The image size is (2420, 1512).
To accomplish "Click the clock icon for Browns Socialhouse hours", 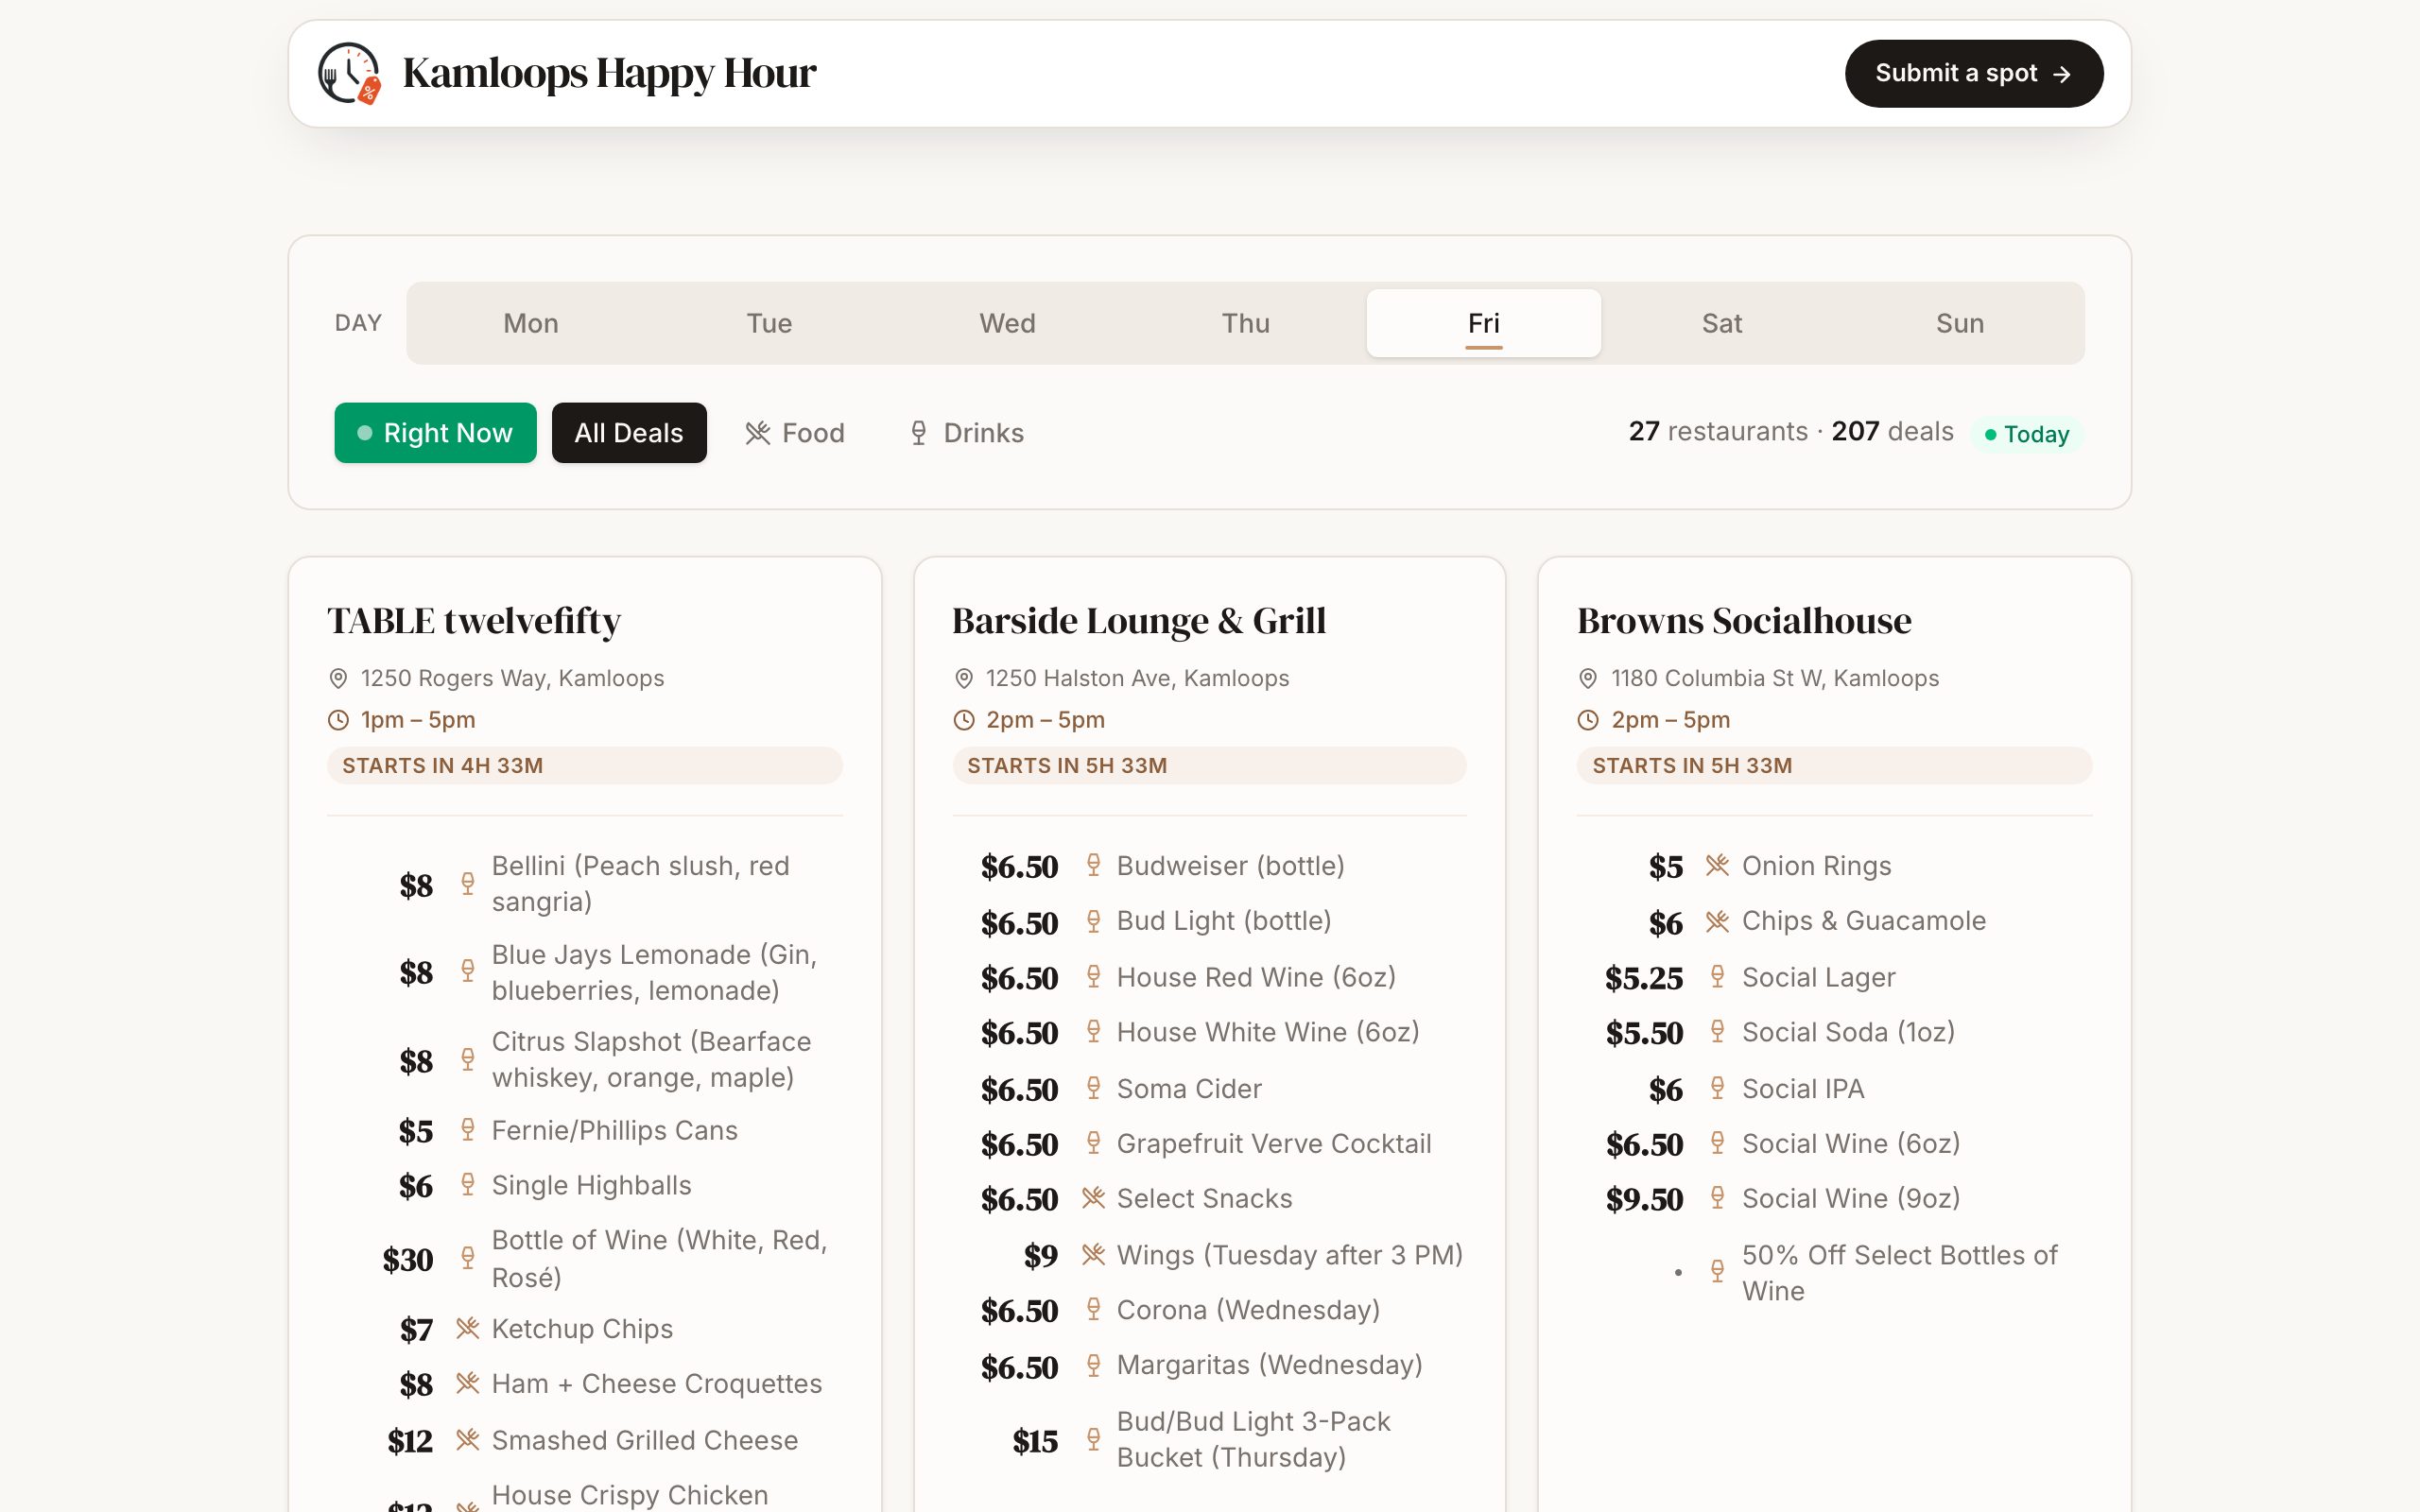I will pos(1587,720).
